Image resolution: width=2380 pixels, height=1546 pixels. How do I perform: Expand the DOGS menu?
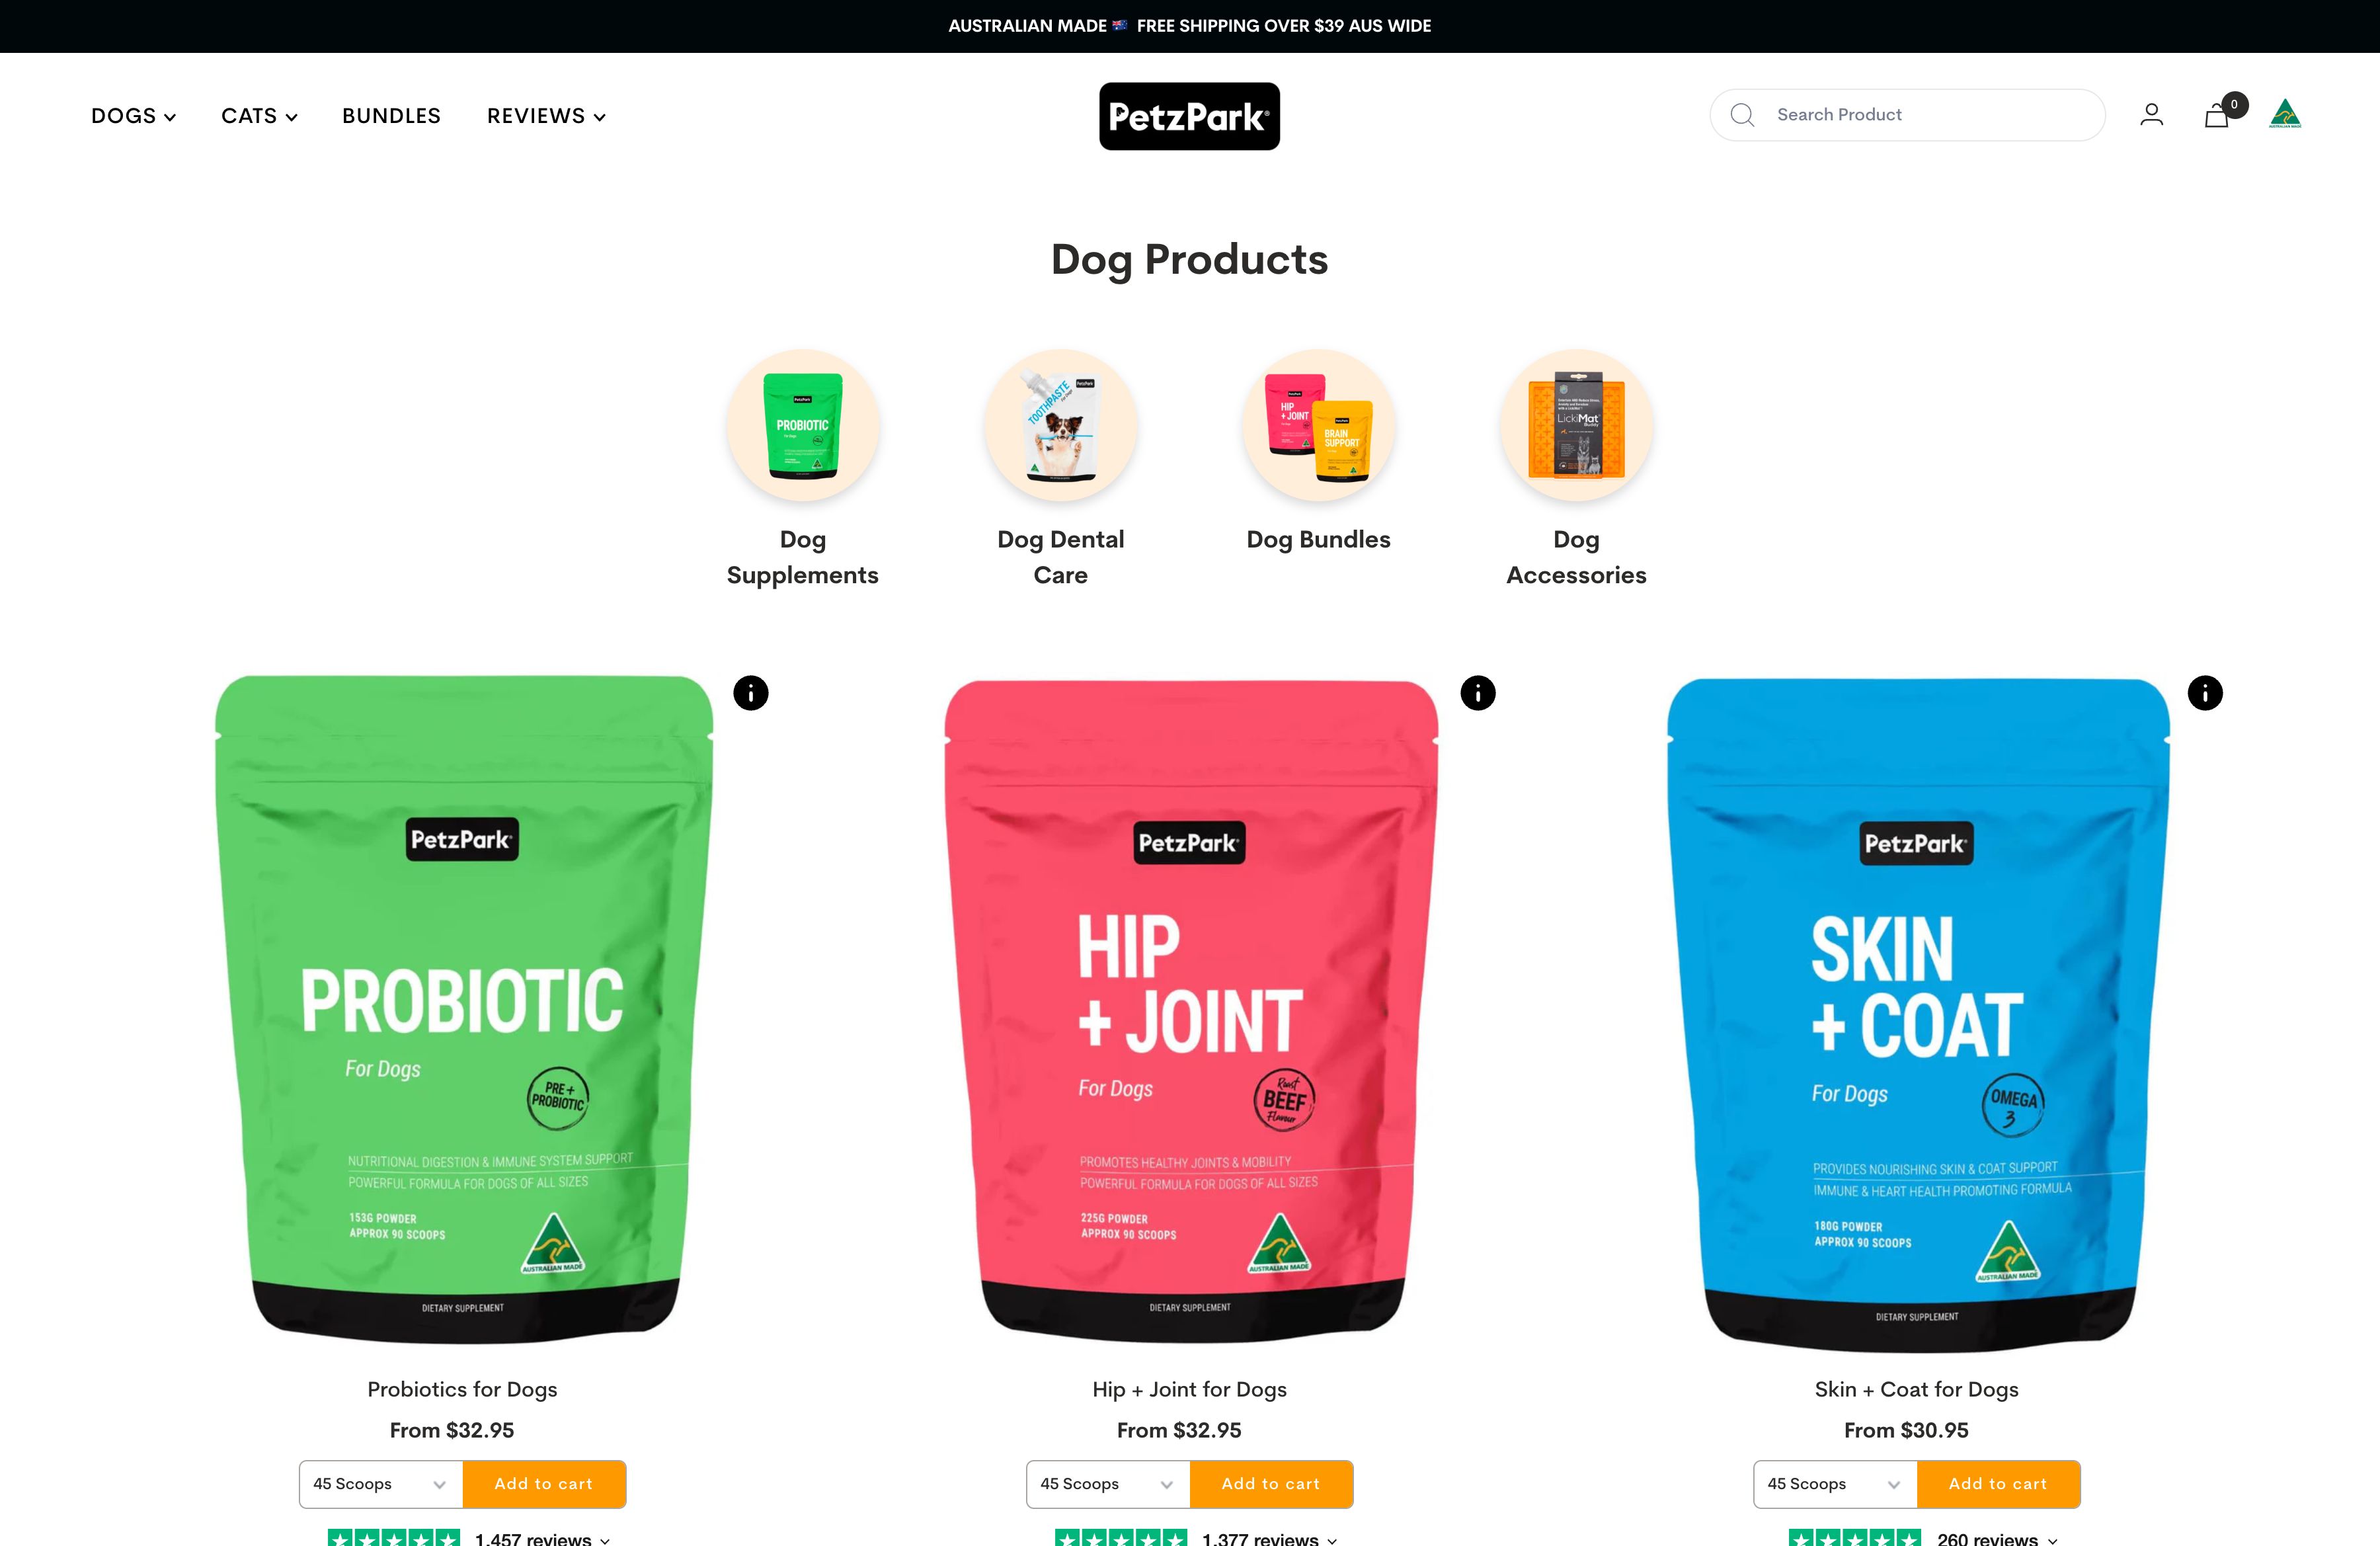tap(133, 116)
